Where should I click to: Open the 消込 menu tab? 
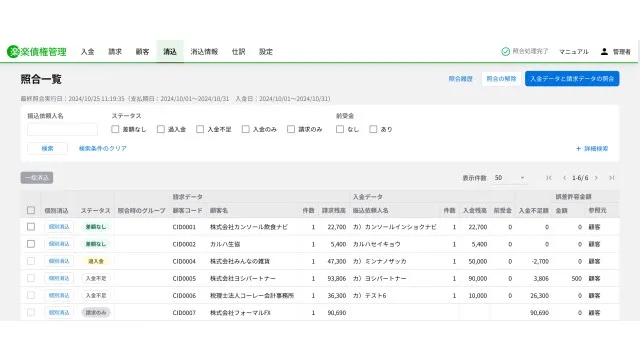pos(170,51)
